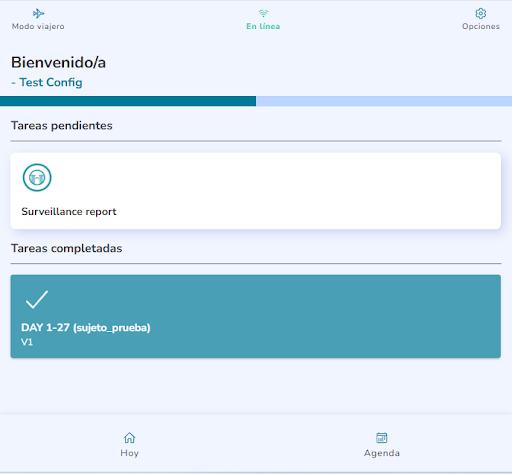This screenshot has width=512, height=474.
Task: Click the task progress bar
Action: point(256,101)
